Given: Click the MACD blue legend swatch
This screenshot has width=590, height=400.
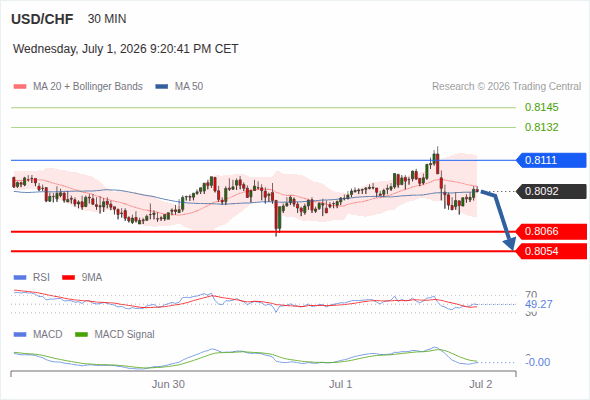Looking at the screenshot, I should [x=20, y=335].
